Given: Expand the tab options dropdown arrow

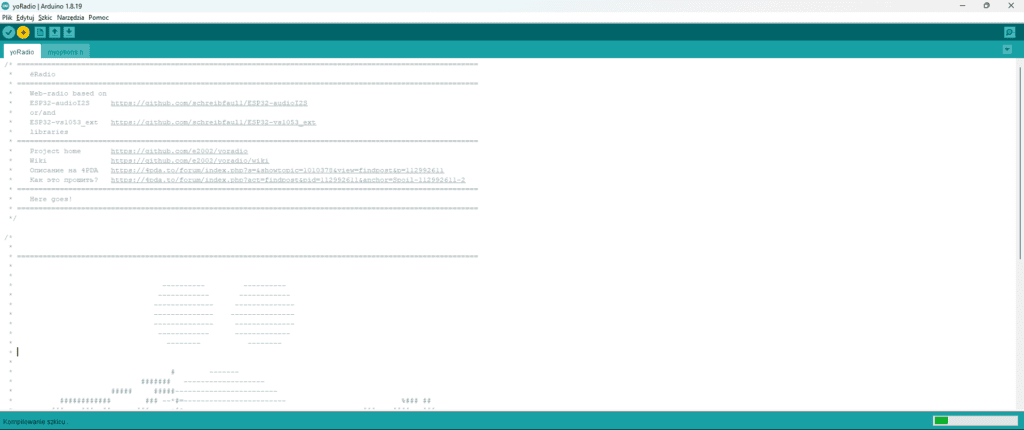Looking at the screenshot, I should pos(1009,51).
